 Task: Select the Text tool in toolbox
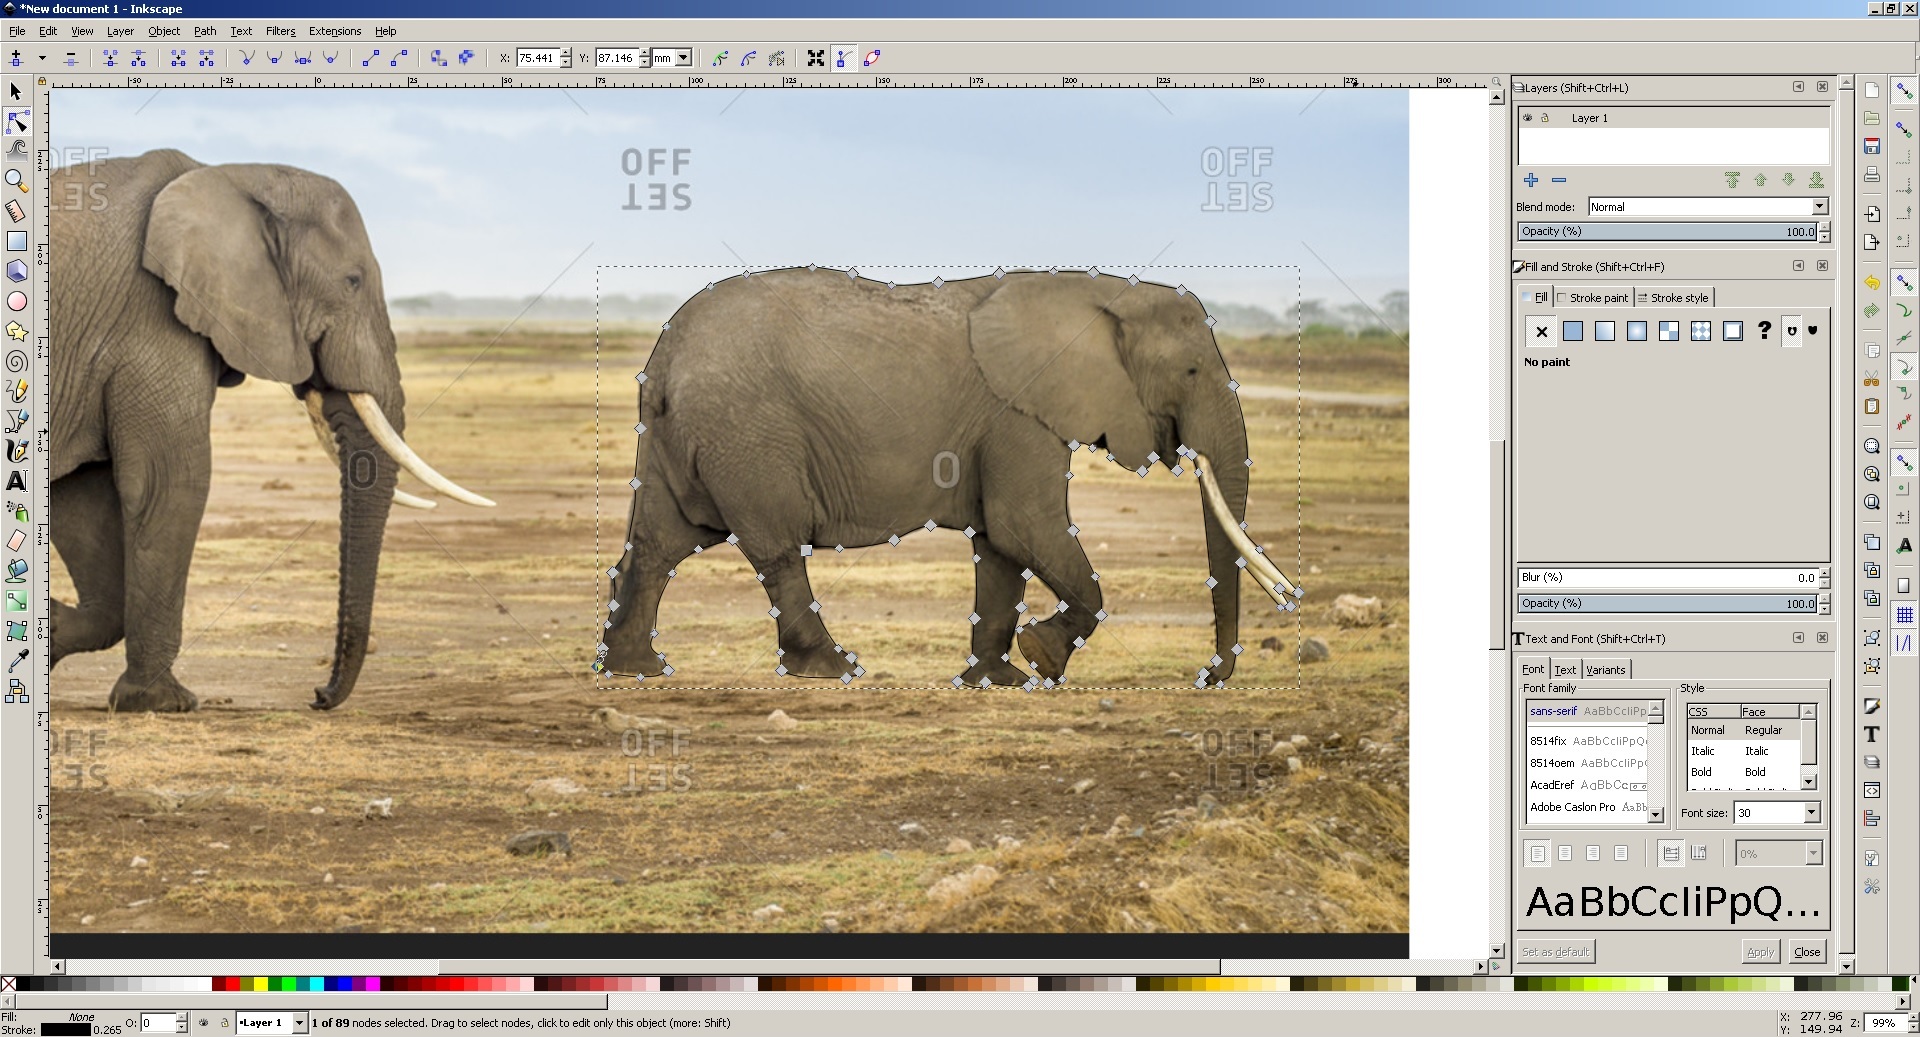[x=16, y=481]
